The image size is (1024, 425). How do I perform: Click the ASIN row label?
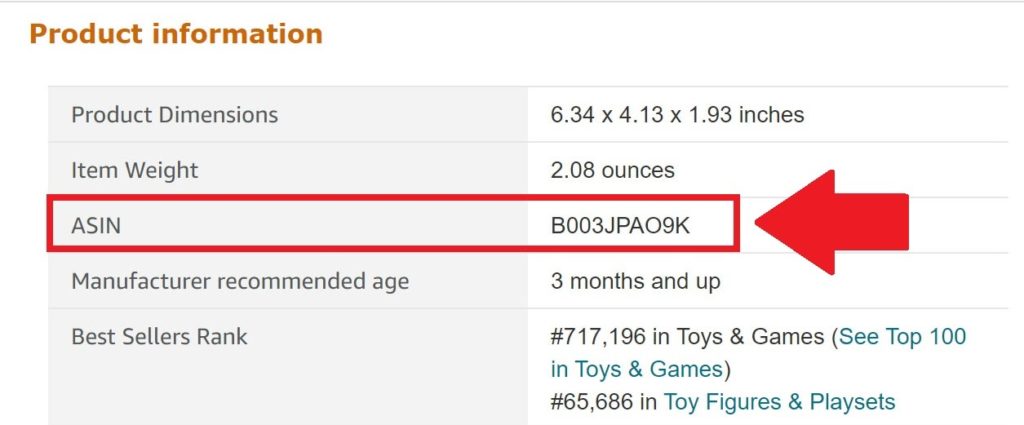96,226
